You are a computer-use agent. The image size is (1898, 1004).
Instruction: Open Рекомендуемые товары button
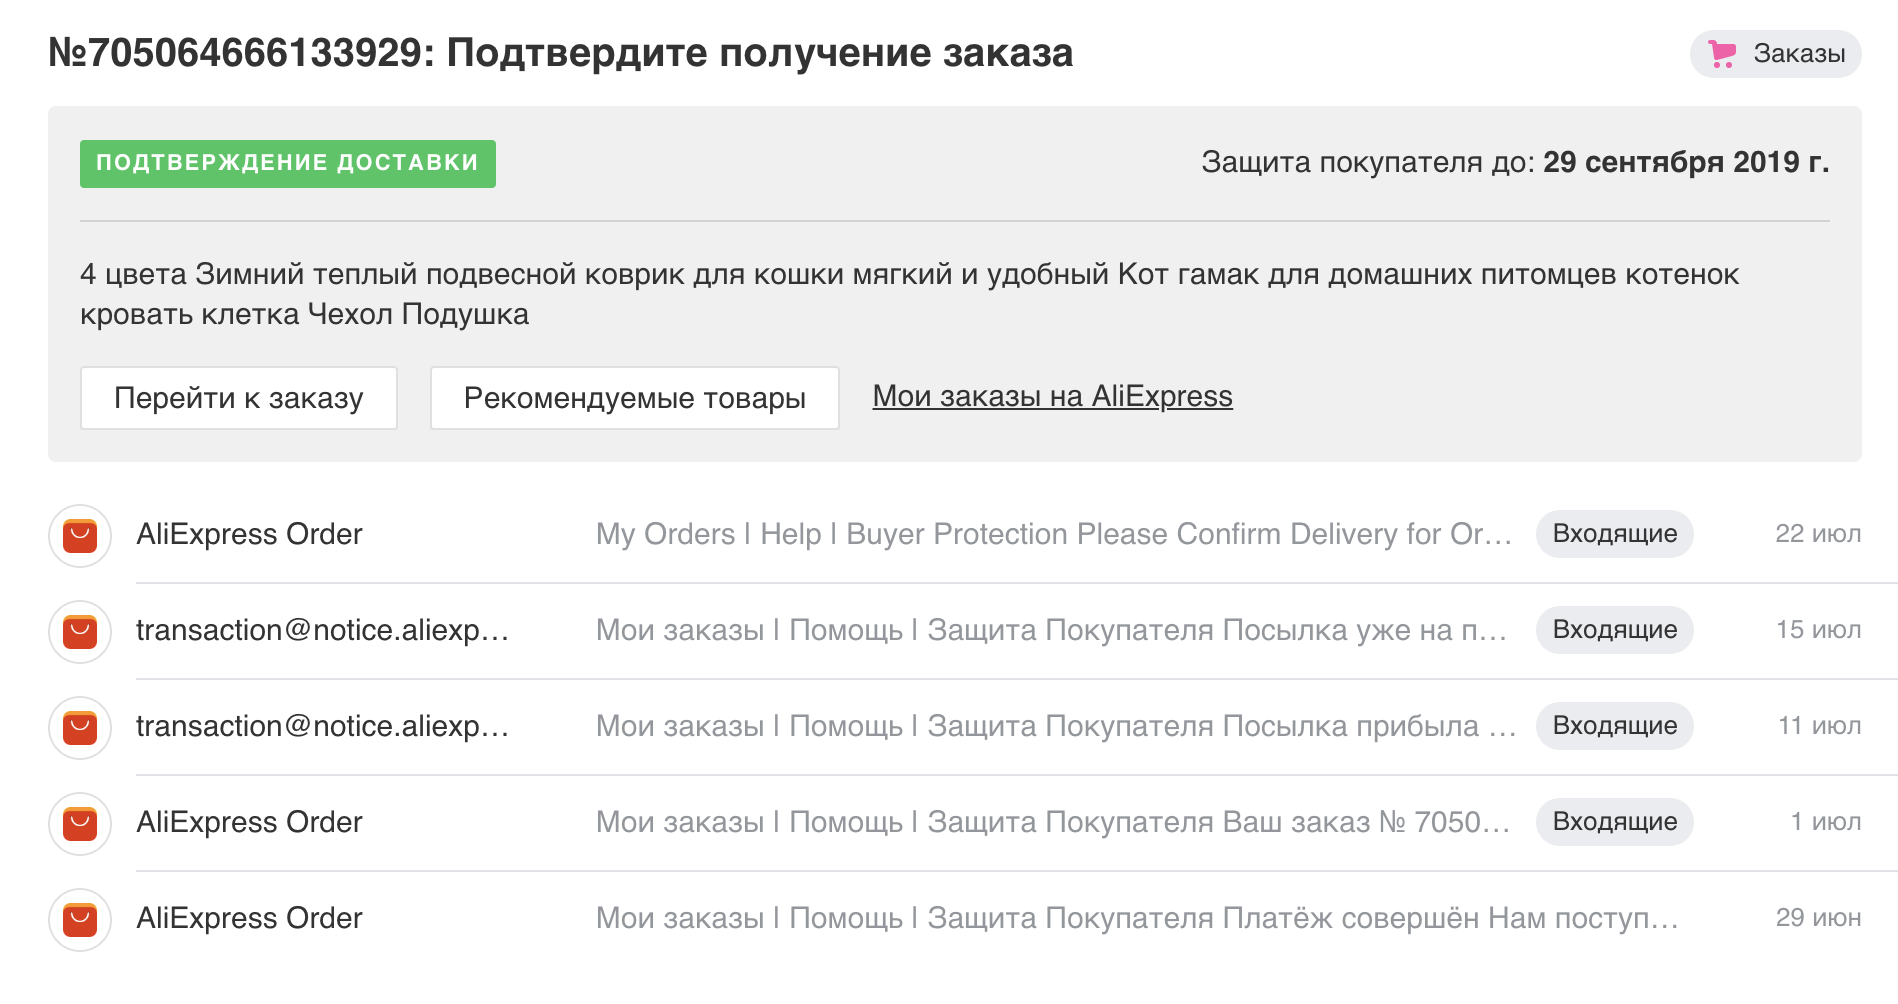pyautogui.click(x=635, y=398)
